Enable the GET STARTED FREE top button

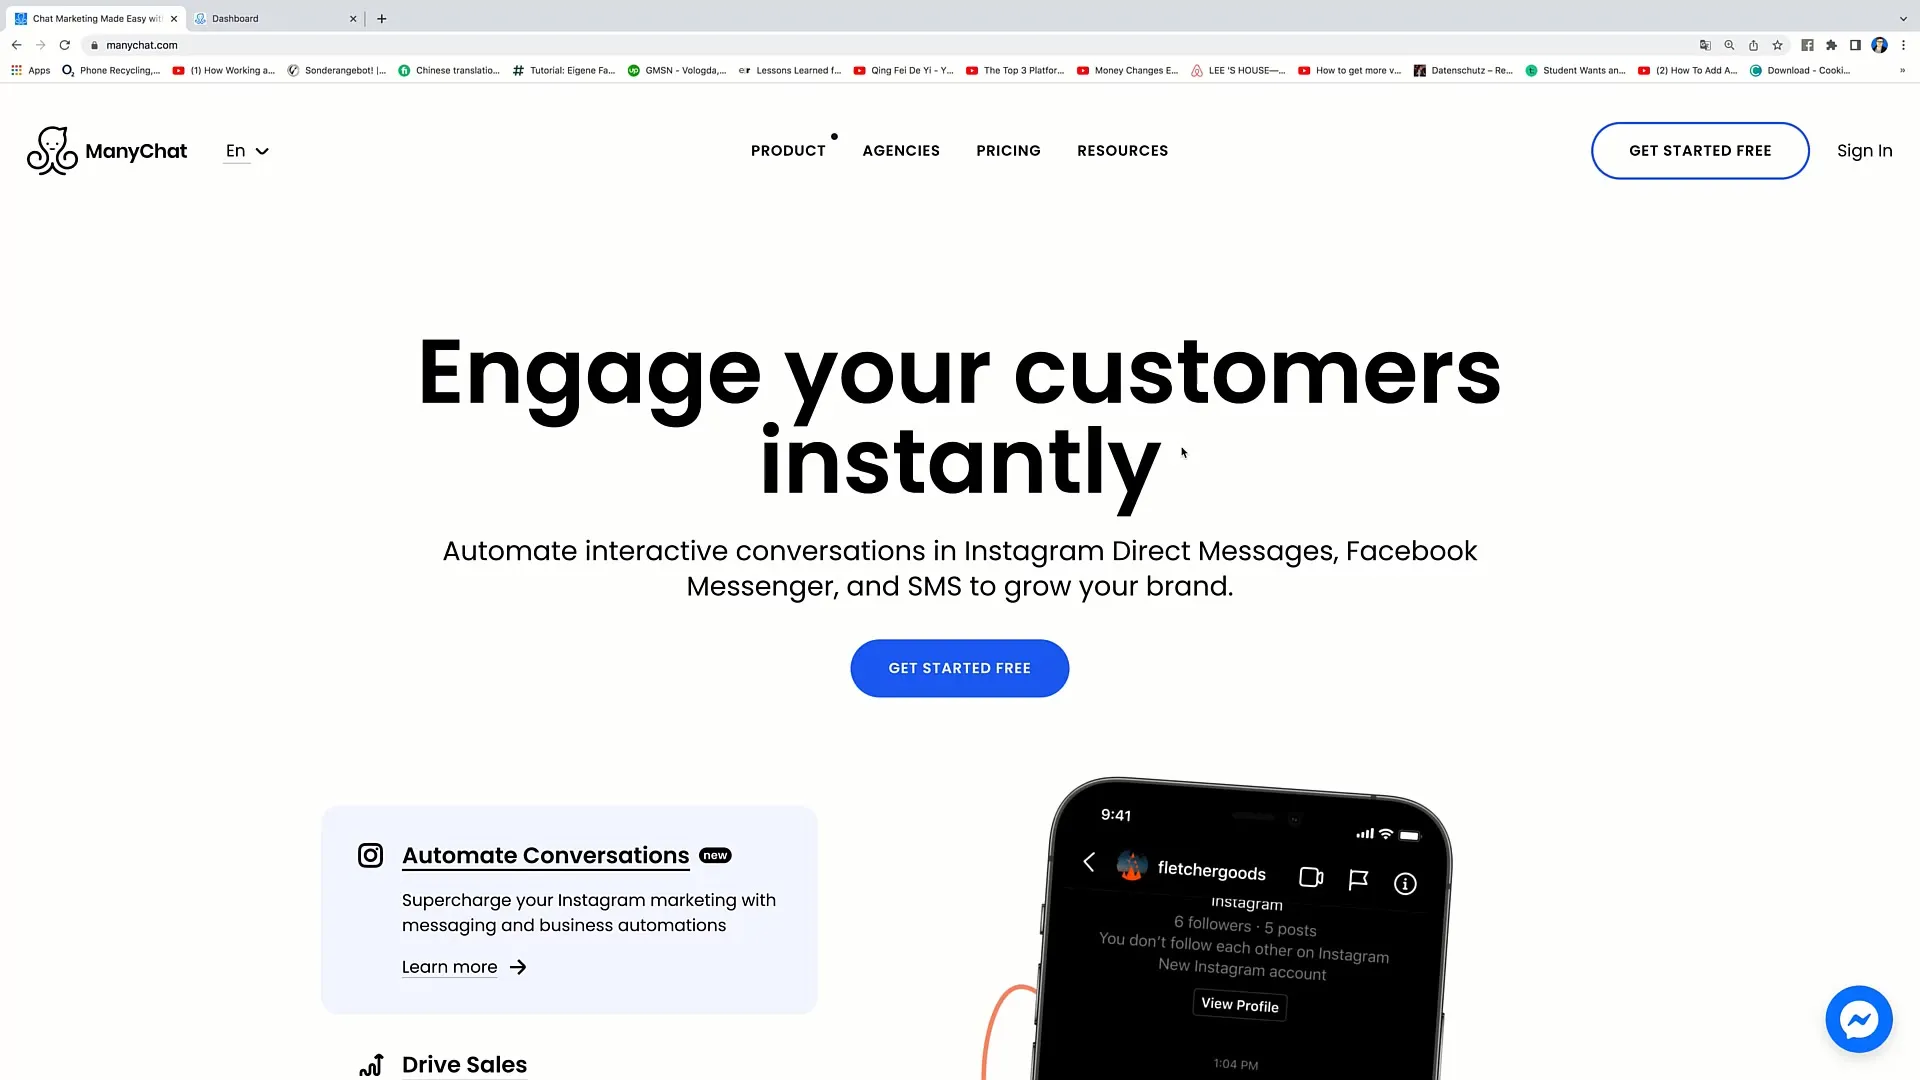(x=1700, y=150)
